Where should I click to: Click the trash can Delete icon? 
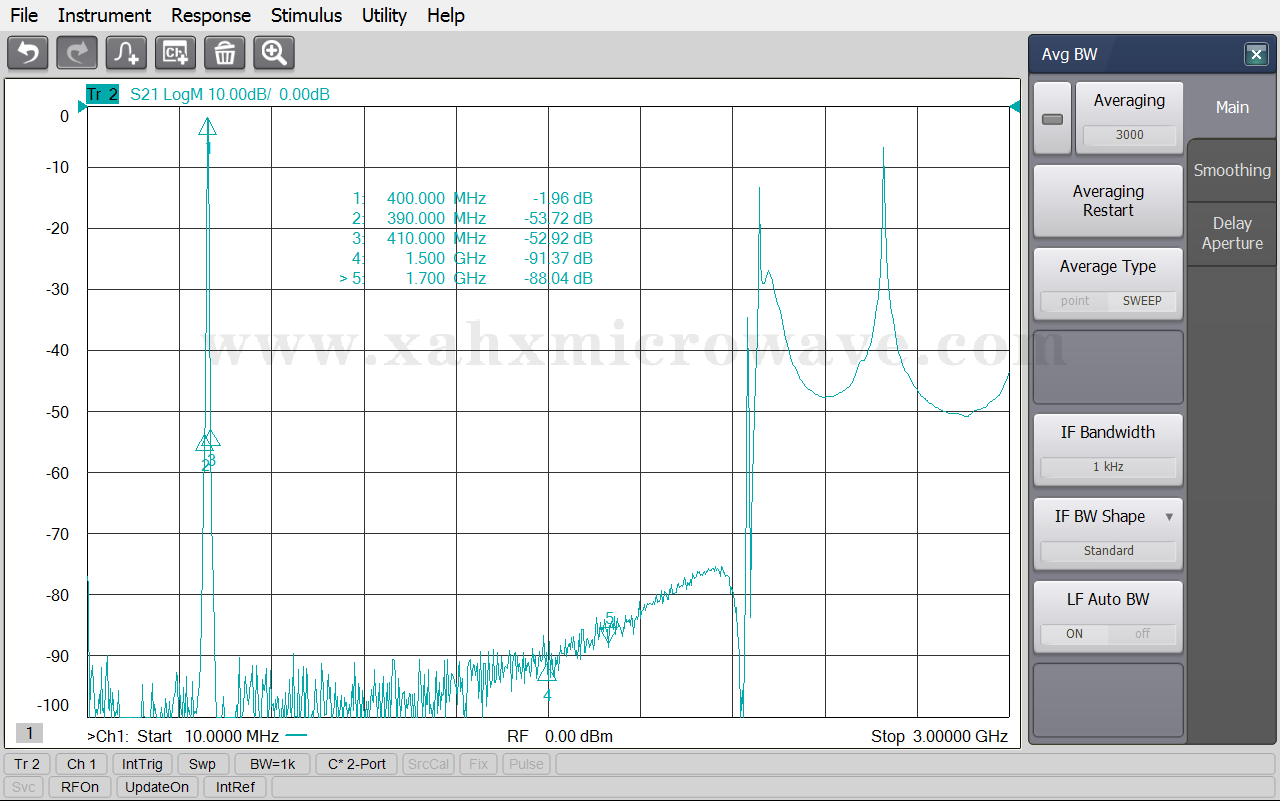[x=224, y=53]
